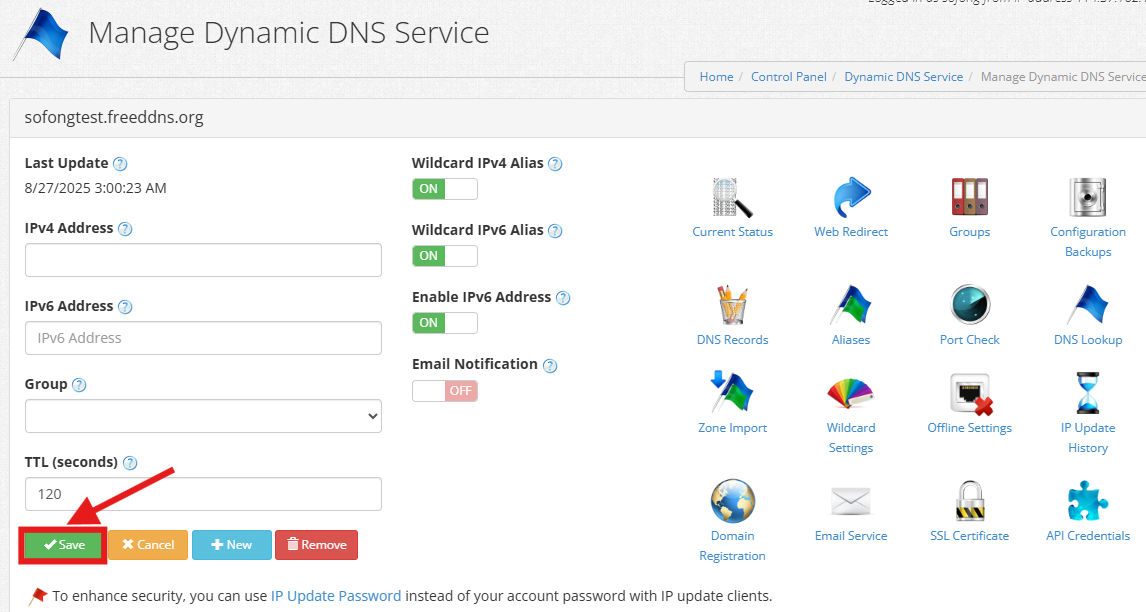Click the Zone Import icon
The image size is (1146, 612).
(x=732, y=393)
